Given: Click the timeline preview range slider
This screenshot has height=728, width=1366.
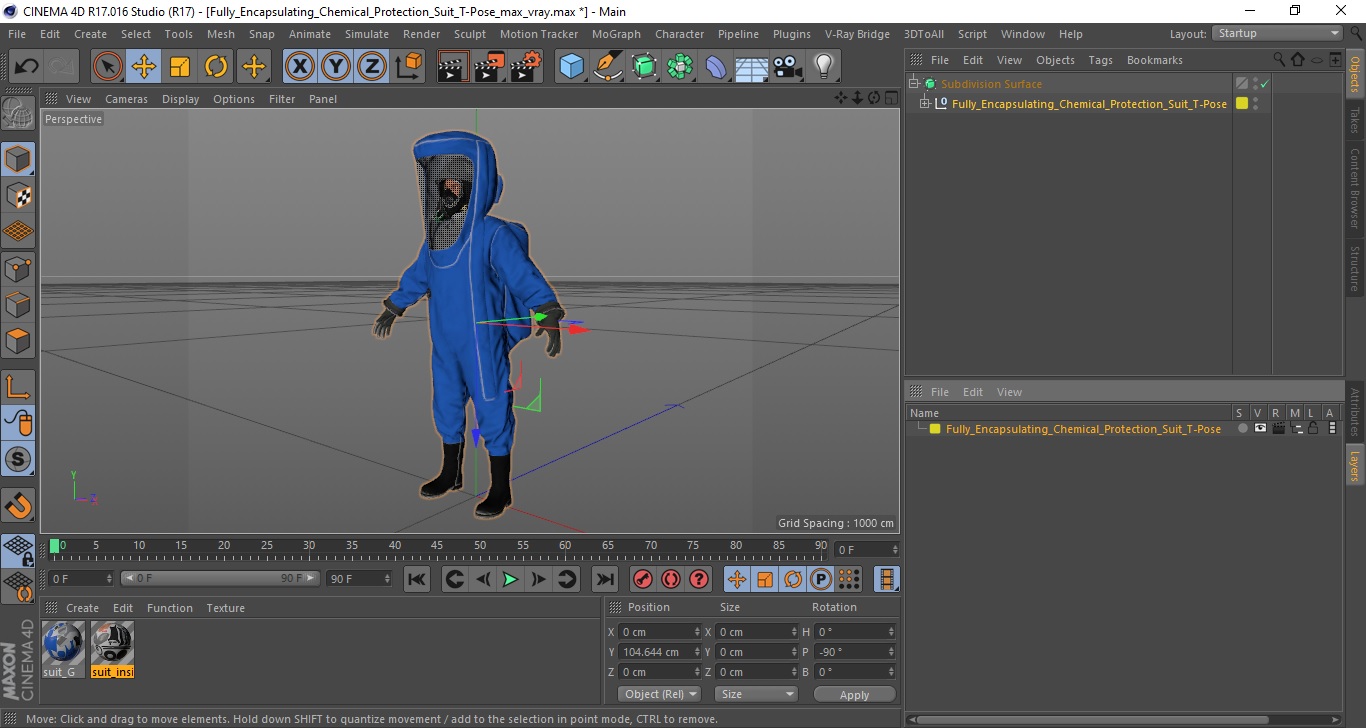Looking at the screenshot, I should click(x=220, y=579).
